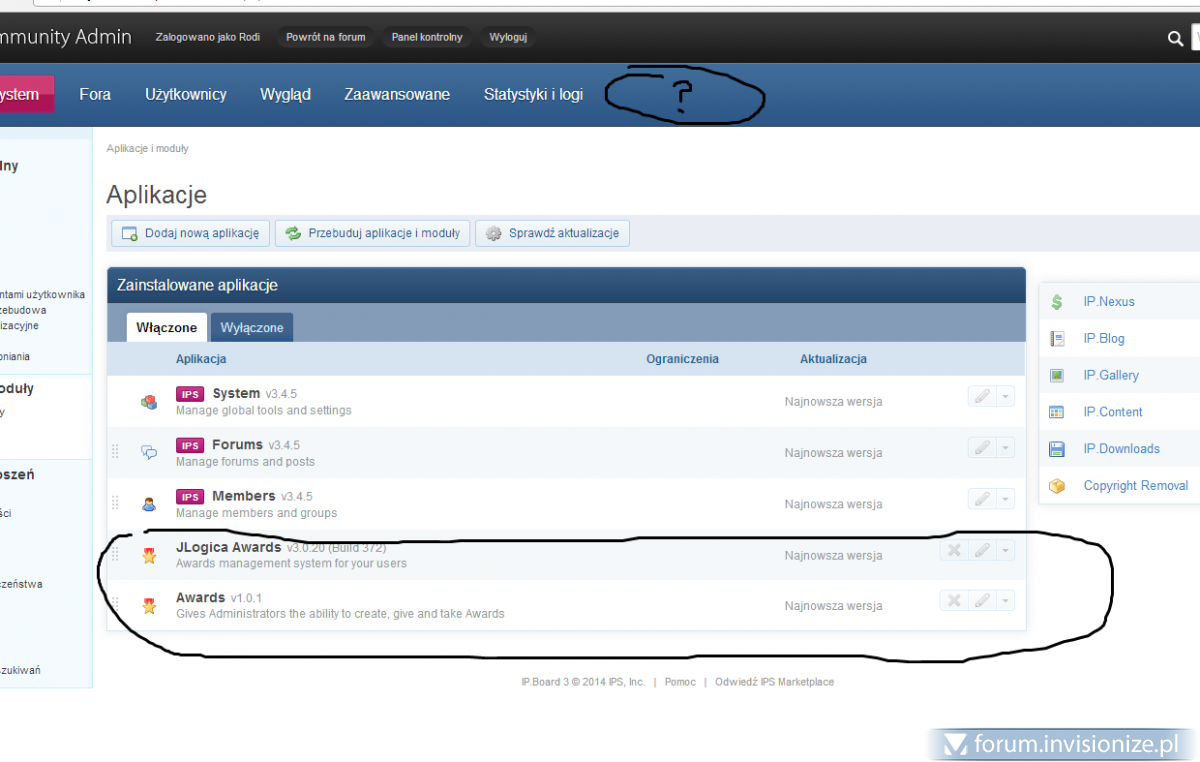Image resolution: width=1200 pixels, height=762 pixels.
Task: Grab the Awards v1.0.1 row drag handle
Action: click(x=115, y=604)
